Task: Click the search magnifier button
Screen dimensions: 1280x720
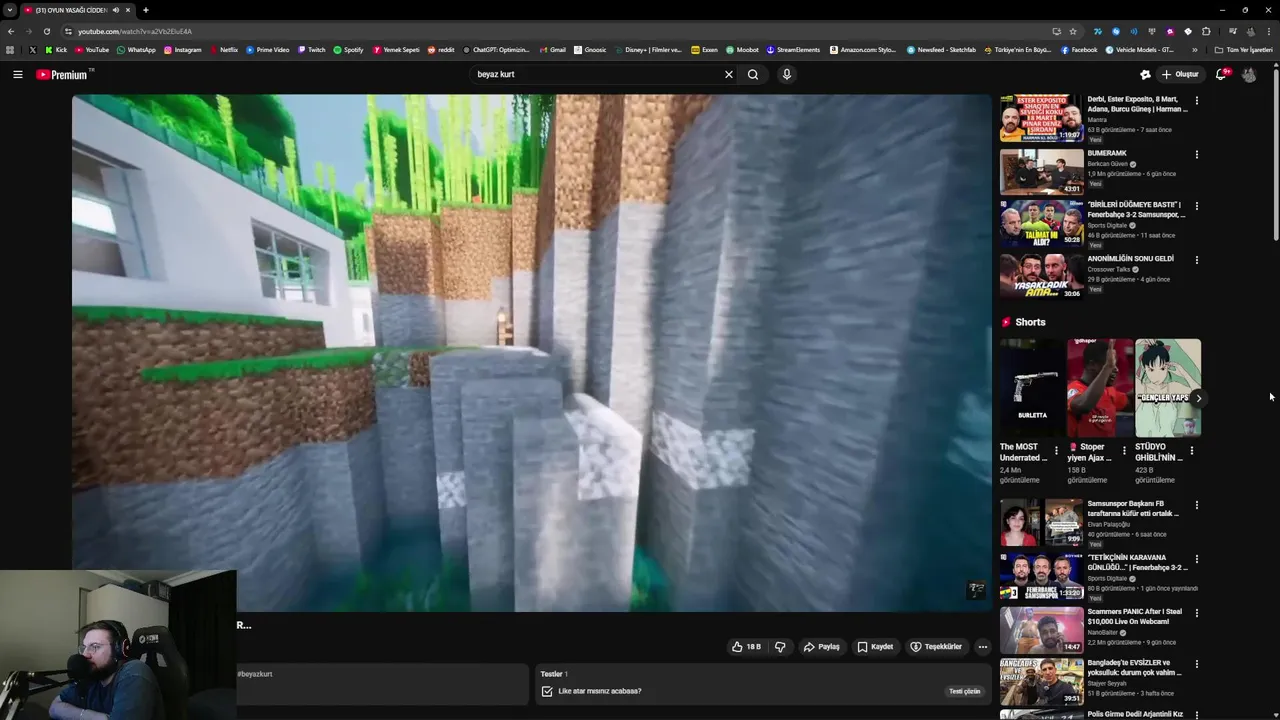Action: point(753,74)
